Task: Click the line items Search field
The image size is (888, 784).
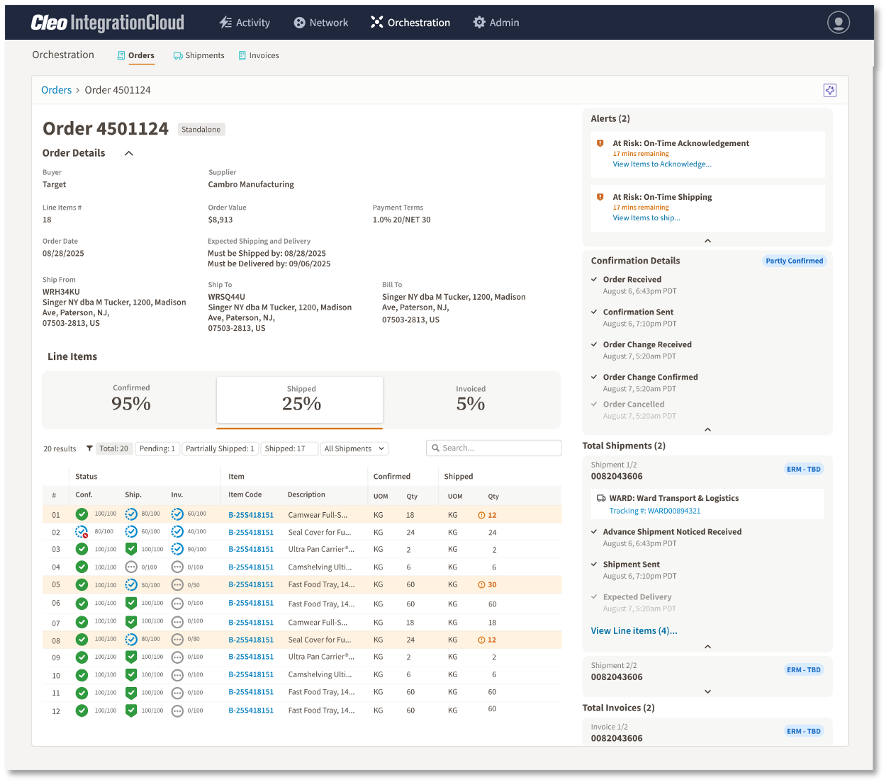Action: click(x=494, y=448)
